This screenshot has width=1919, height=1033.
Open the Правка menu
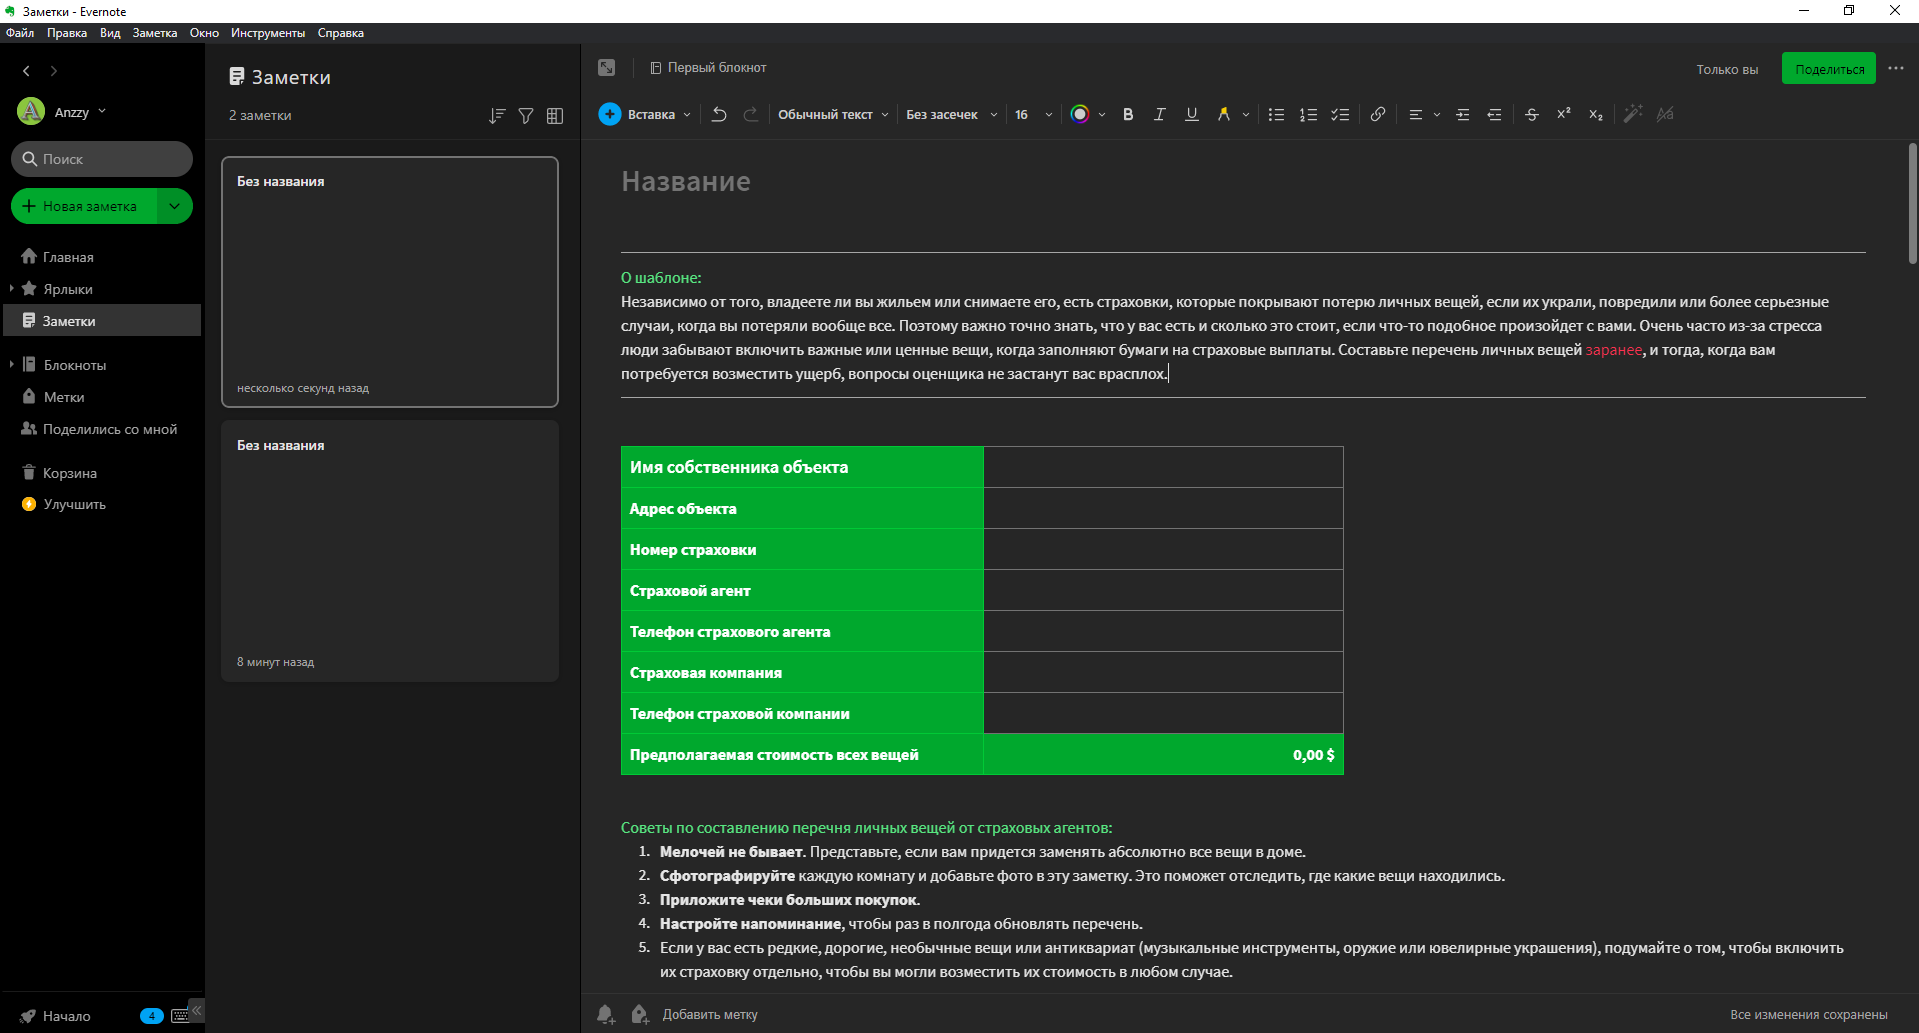pos(67,32)
